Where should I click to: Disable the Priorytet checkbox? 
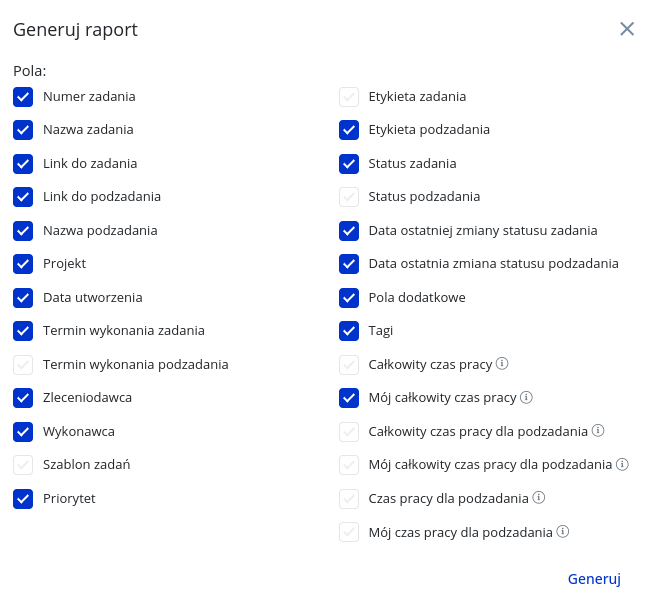pos(23,499)
